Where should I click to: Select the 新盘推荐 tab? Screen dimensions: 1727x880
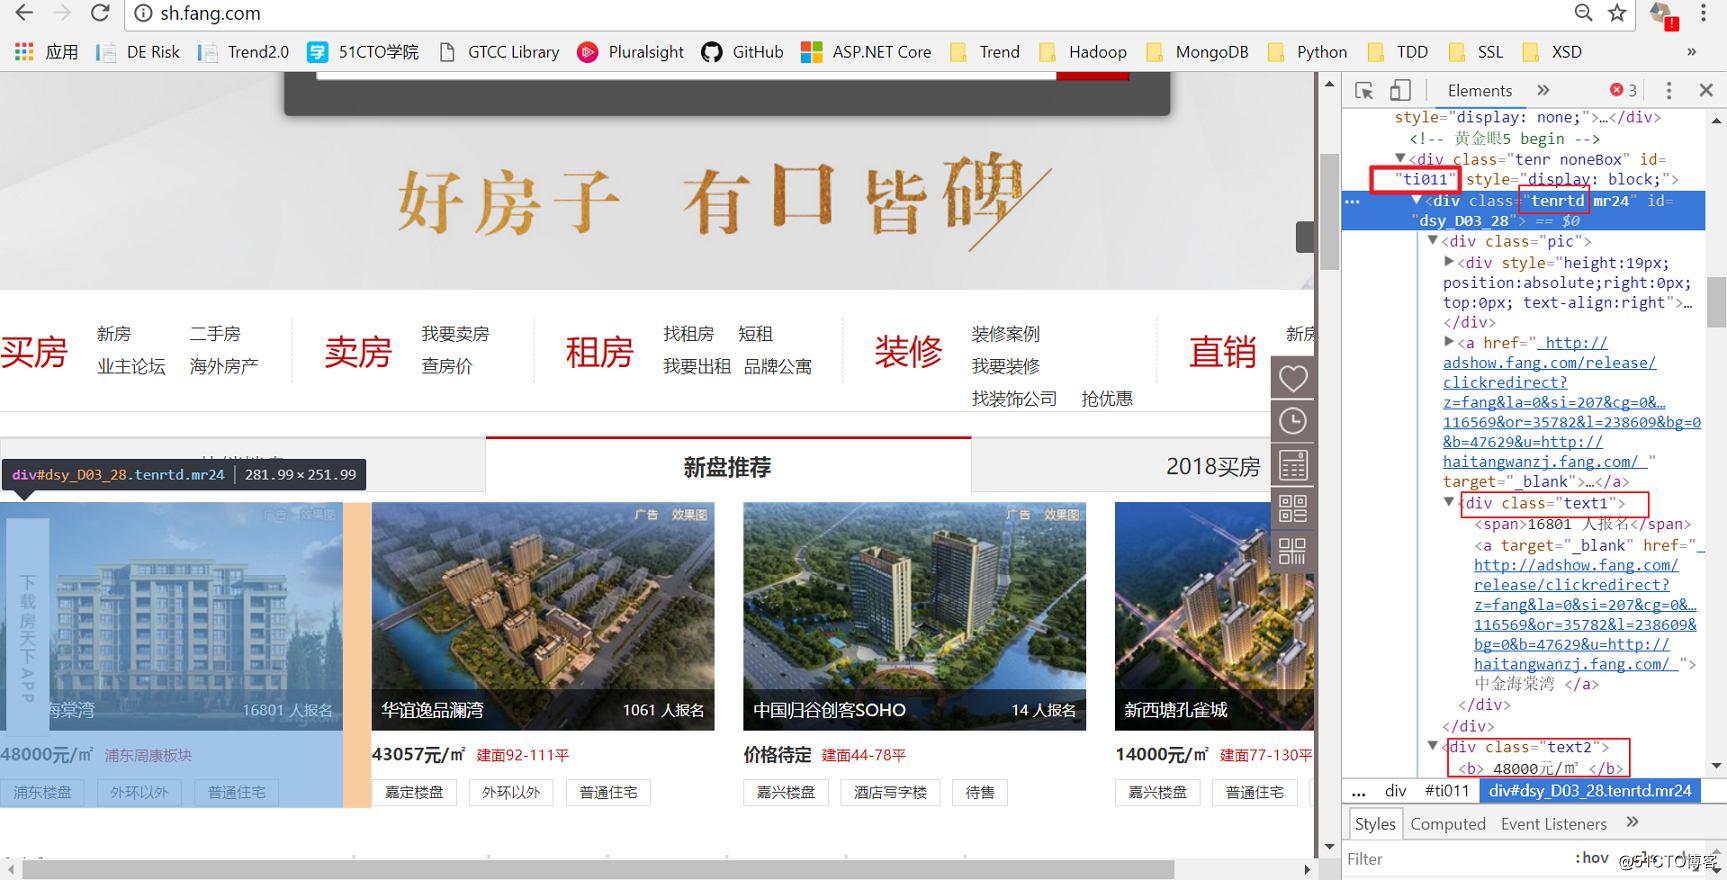tap(728, 466)
